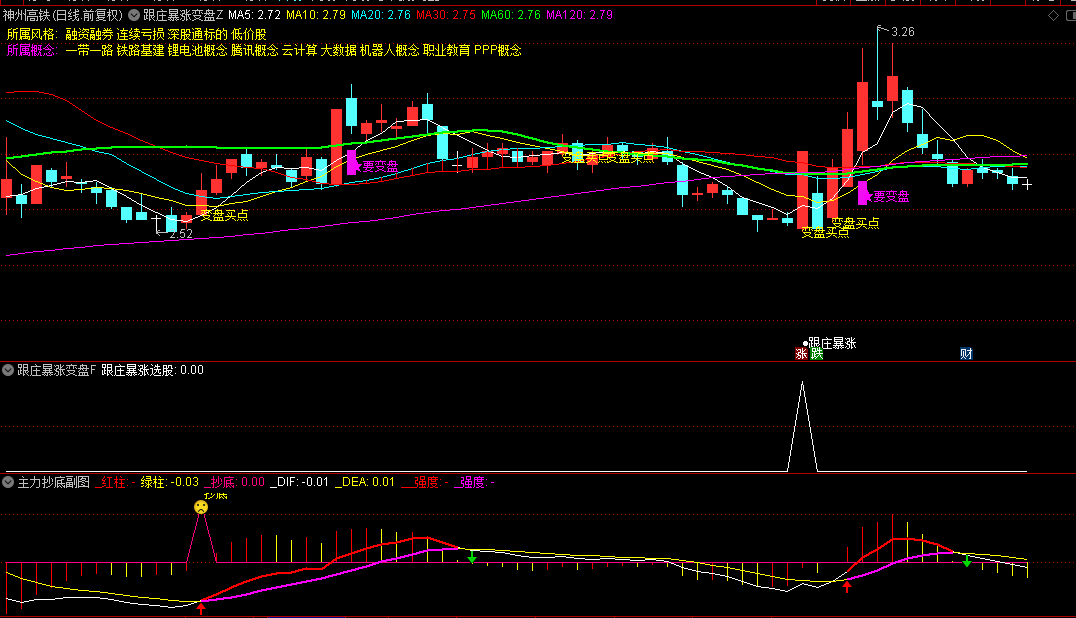
Task: Click the 机器人概念 concept tag
Action: coord(389,51)
